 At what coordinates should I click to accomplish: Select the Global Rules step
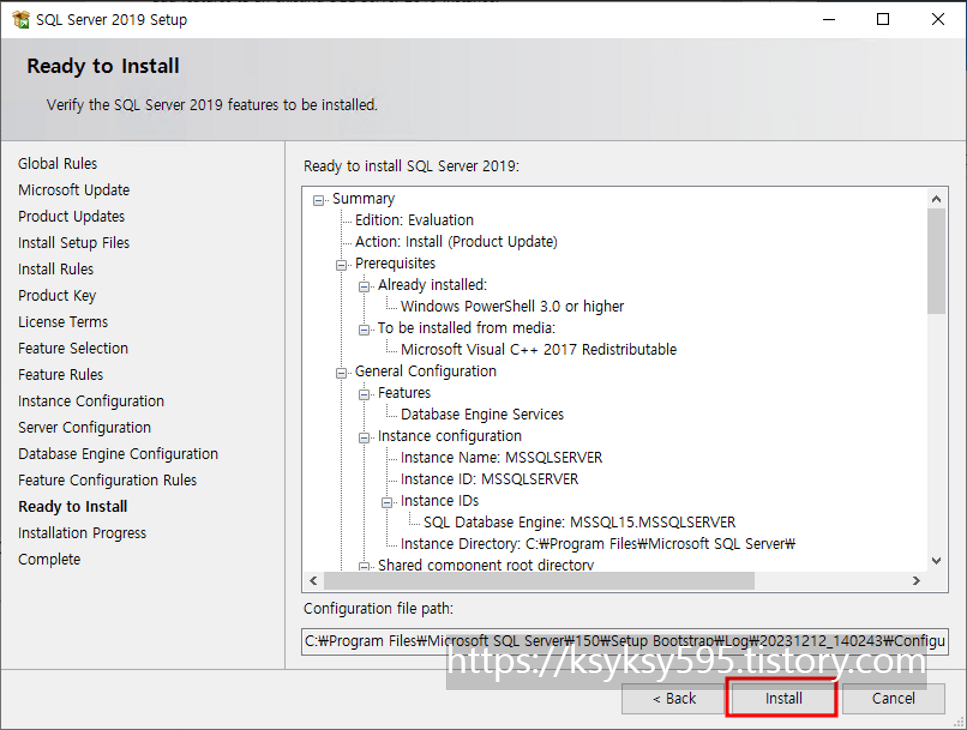tap(57, 163)
